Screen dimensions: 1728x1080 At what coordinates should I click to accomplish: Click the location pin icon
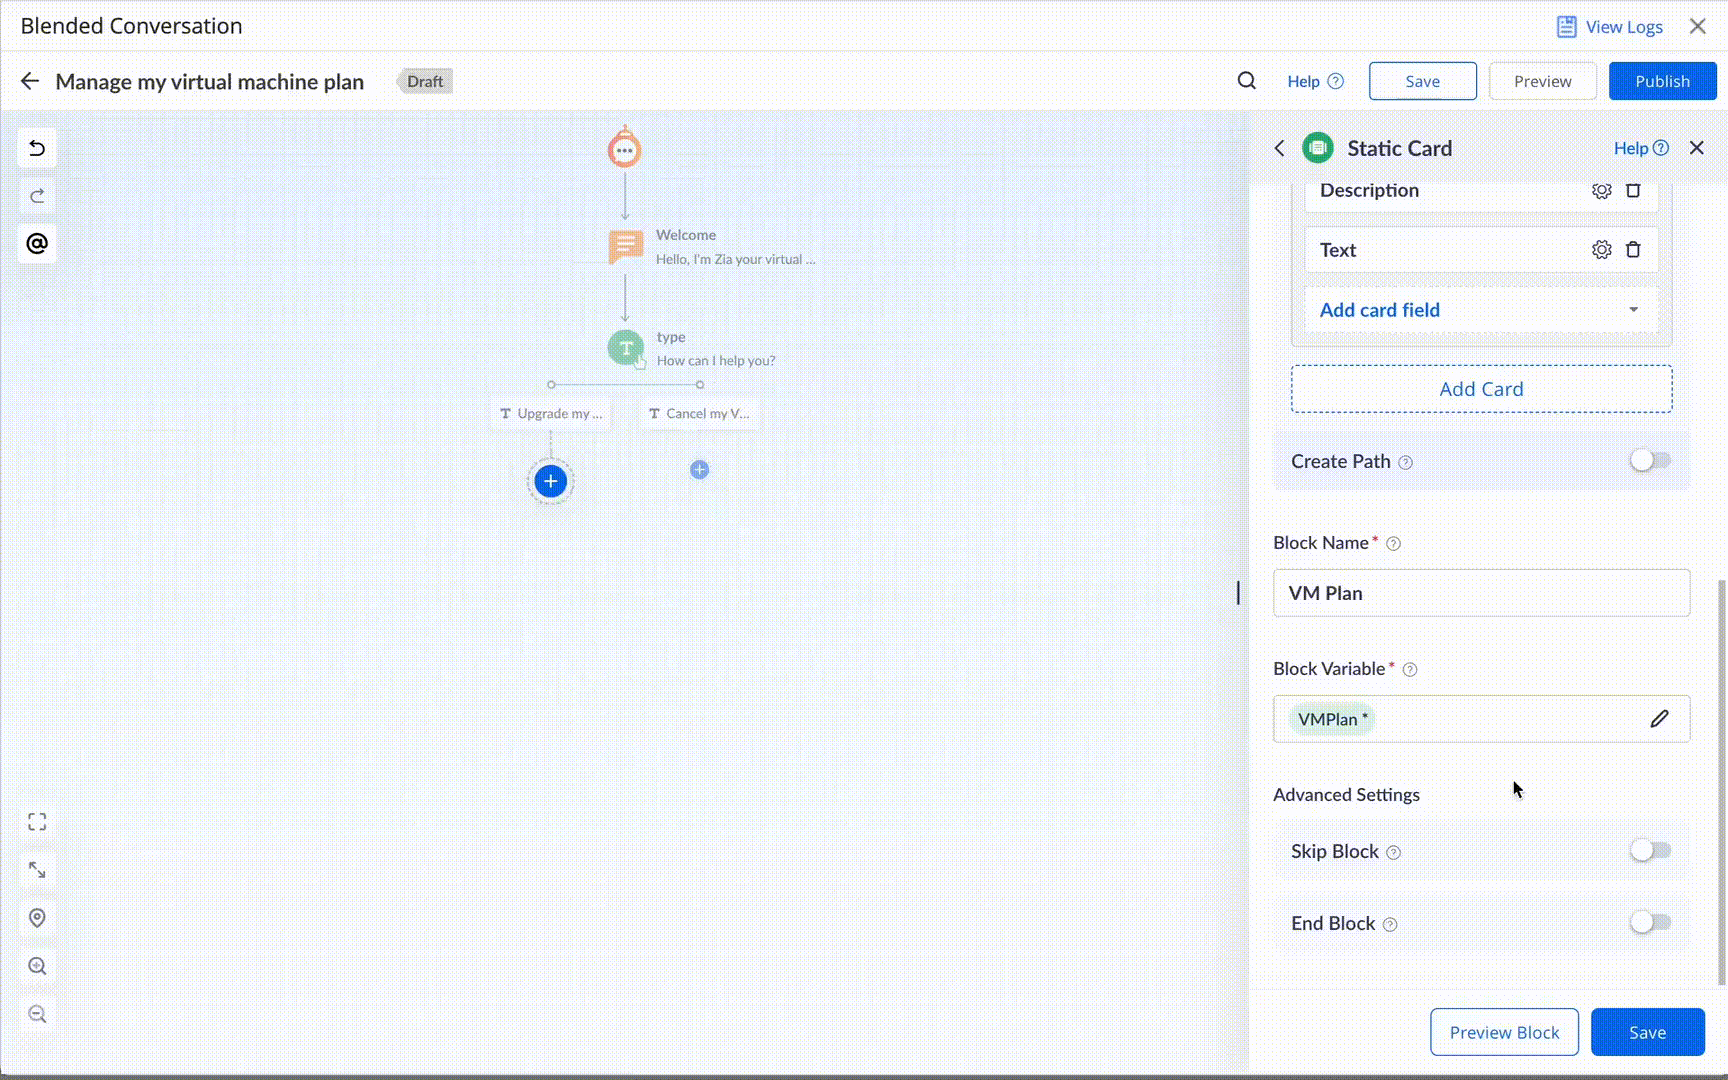pyautogui.click(x=37, y=918)
